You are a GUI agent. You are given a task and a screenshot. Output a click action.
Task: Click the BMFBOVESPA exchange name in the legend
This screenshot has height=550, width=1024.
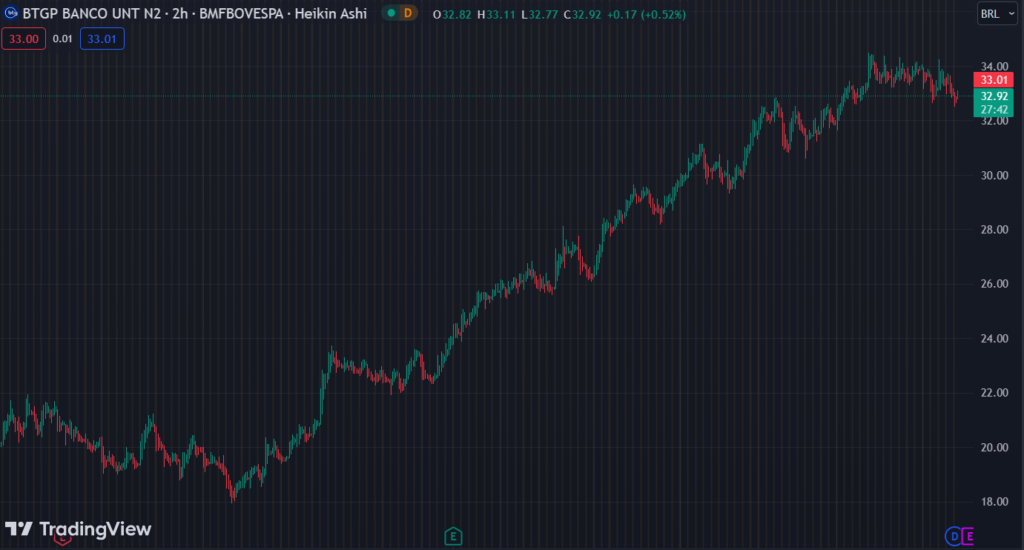coord(241,14)
